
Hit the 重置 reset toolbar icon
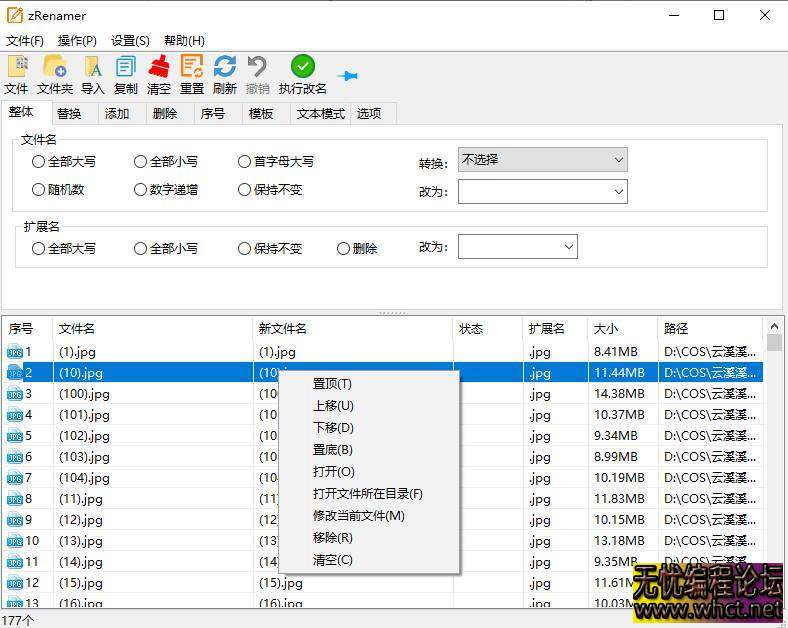192,68
